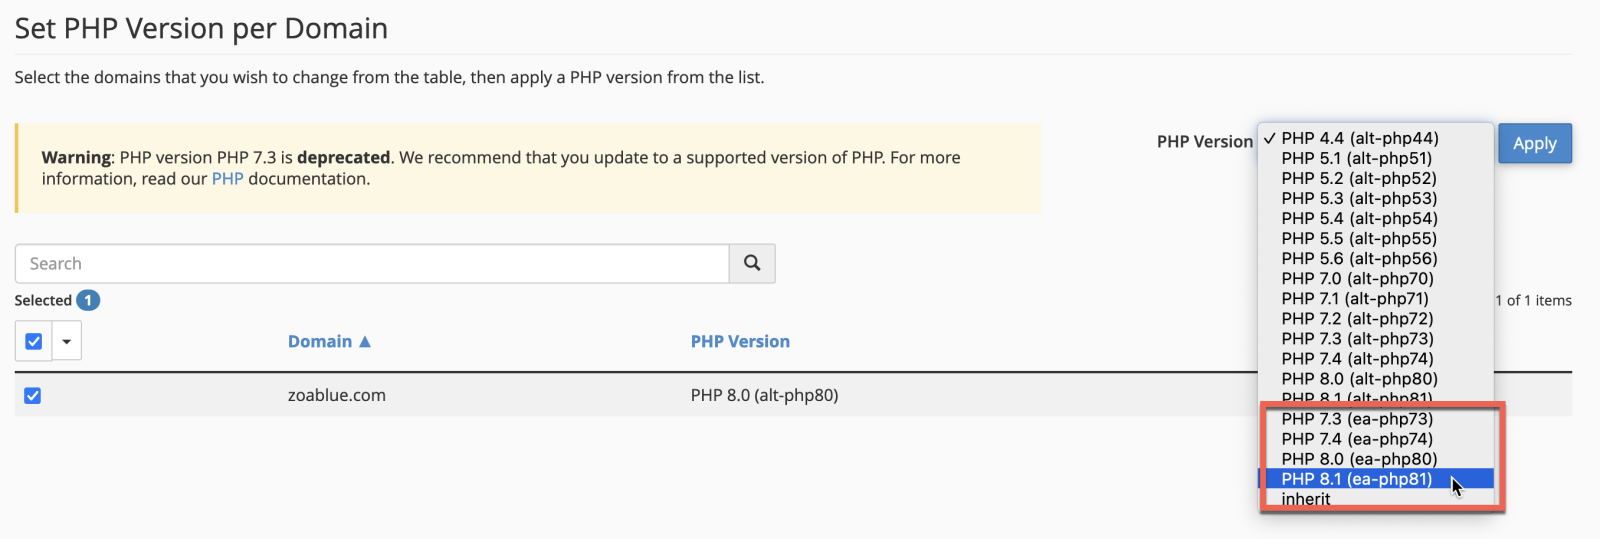Open the selection options caret dropdown

click(x=66, y=342)
